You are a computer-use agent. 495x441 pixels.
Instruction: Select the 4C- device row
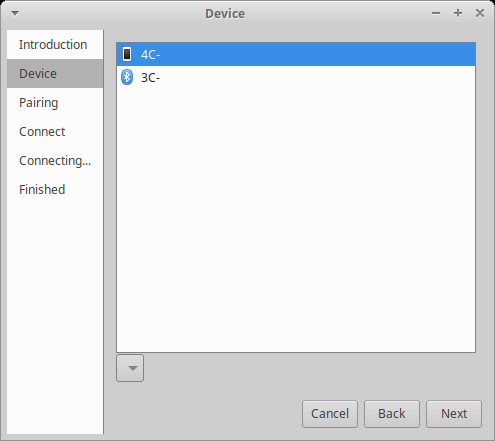click(x=296, y=54)
